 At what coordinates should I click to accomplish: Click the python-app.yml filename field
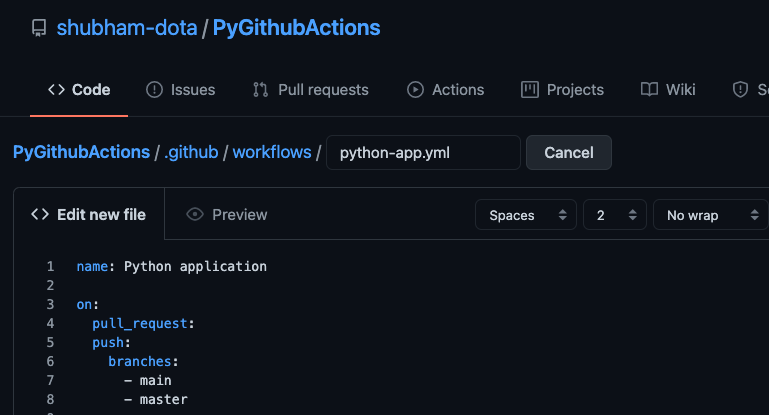click(423, 153)
